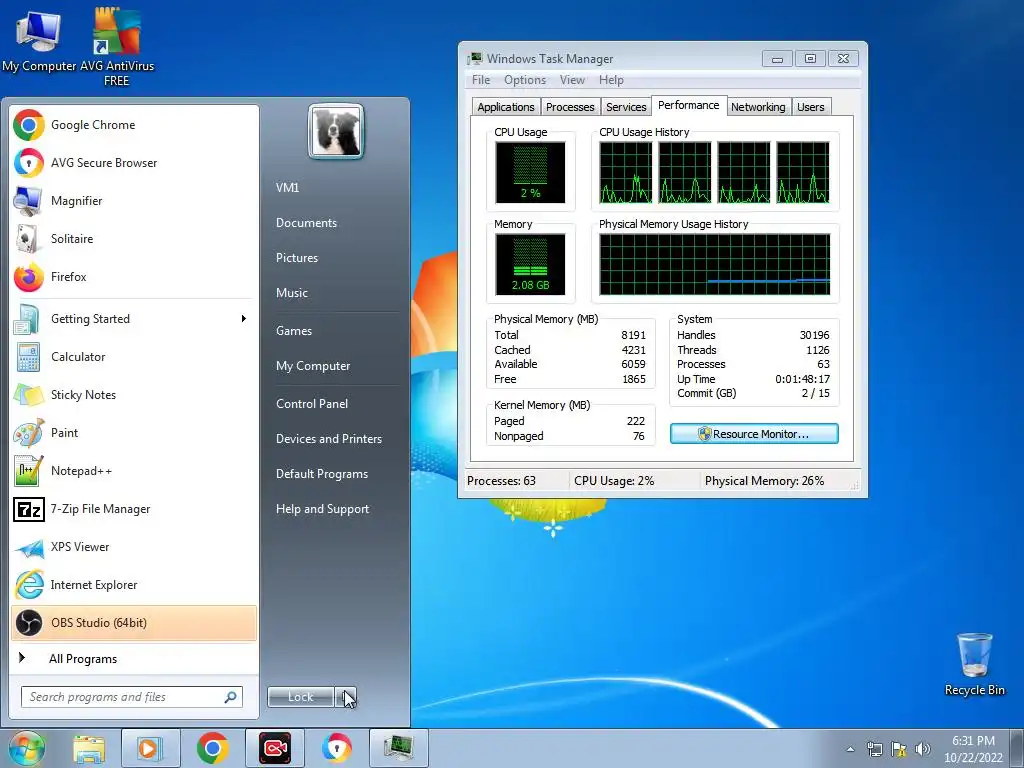Open Windows Explorer folder taskbar icon
The image size is (1024, 768).
coord(89,748)
